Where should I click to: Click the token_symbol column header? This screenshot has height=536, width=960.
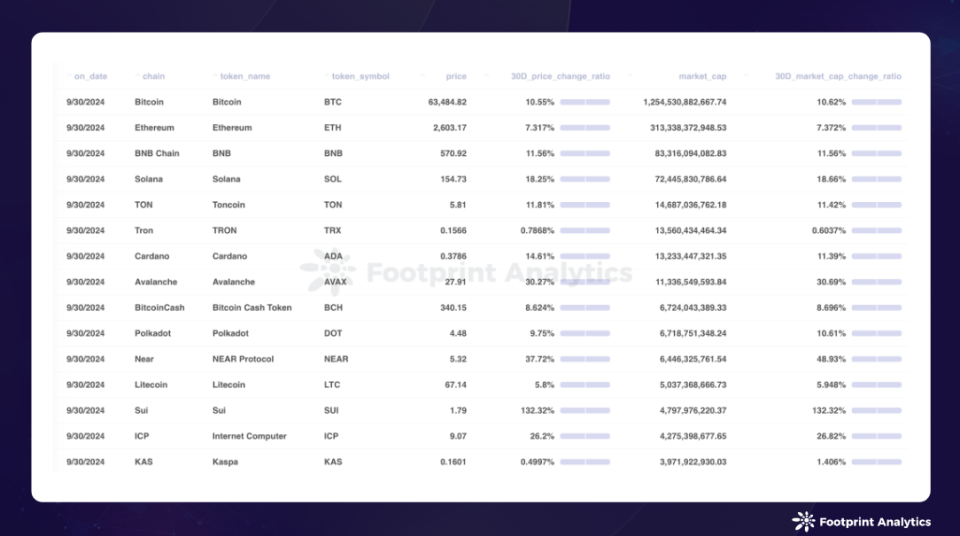tap(360, 76)
